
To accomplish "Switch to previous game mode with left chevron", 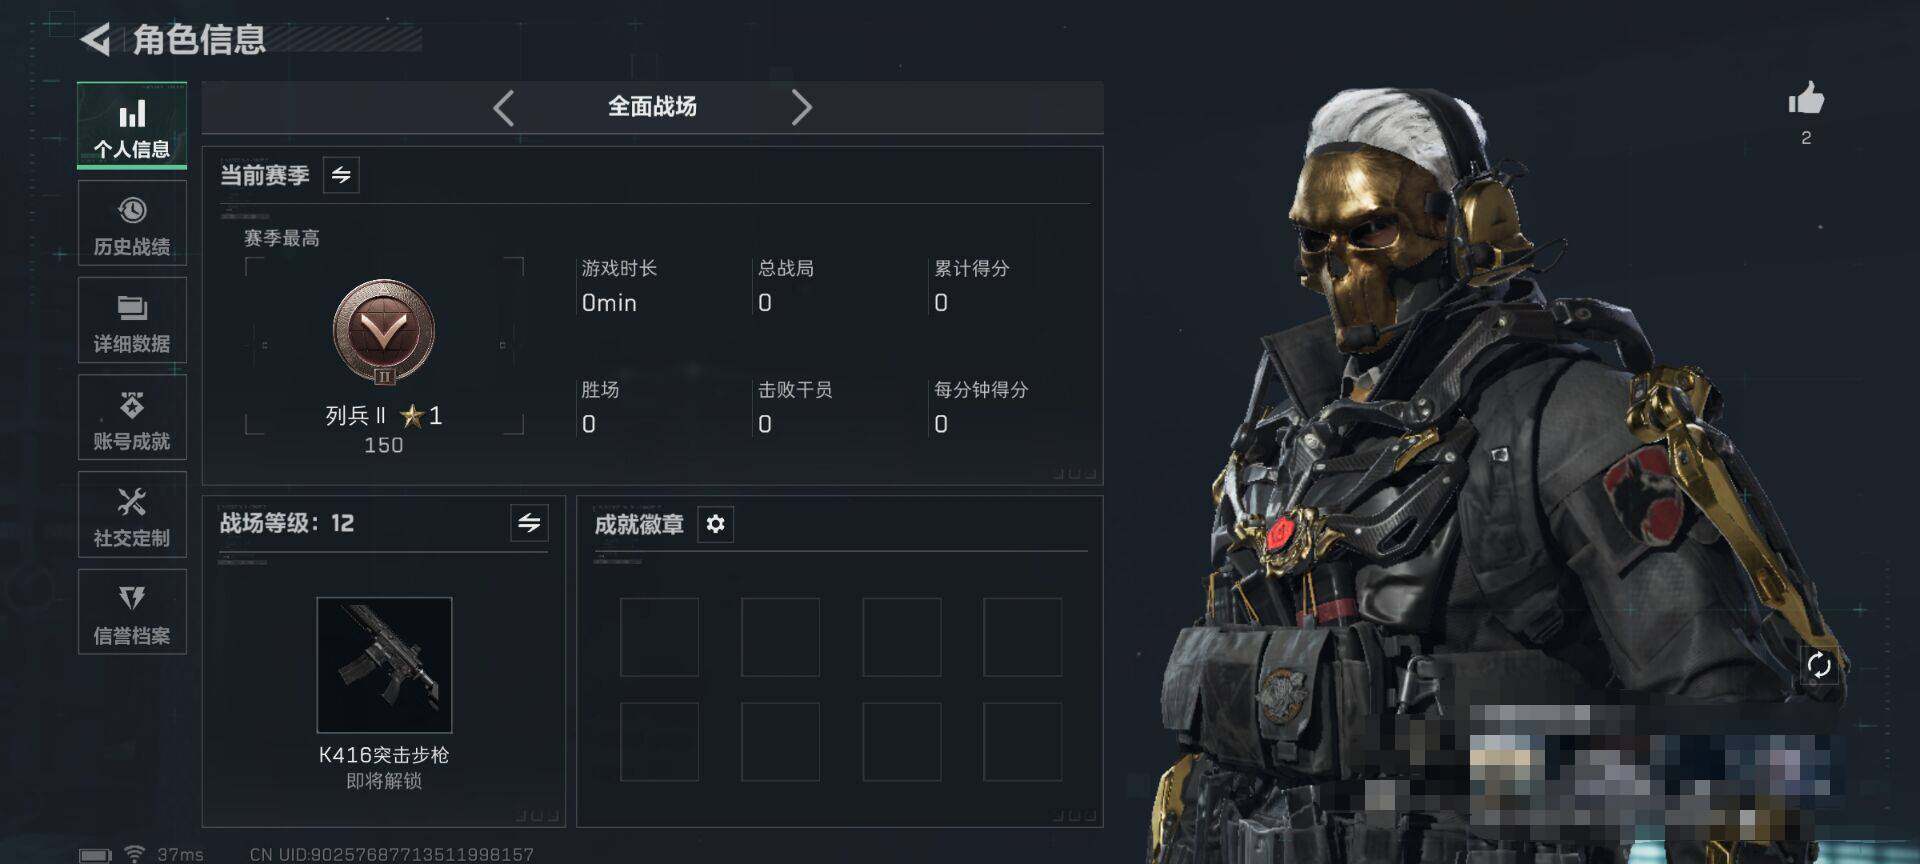I will [x=504, y=108].
